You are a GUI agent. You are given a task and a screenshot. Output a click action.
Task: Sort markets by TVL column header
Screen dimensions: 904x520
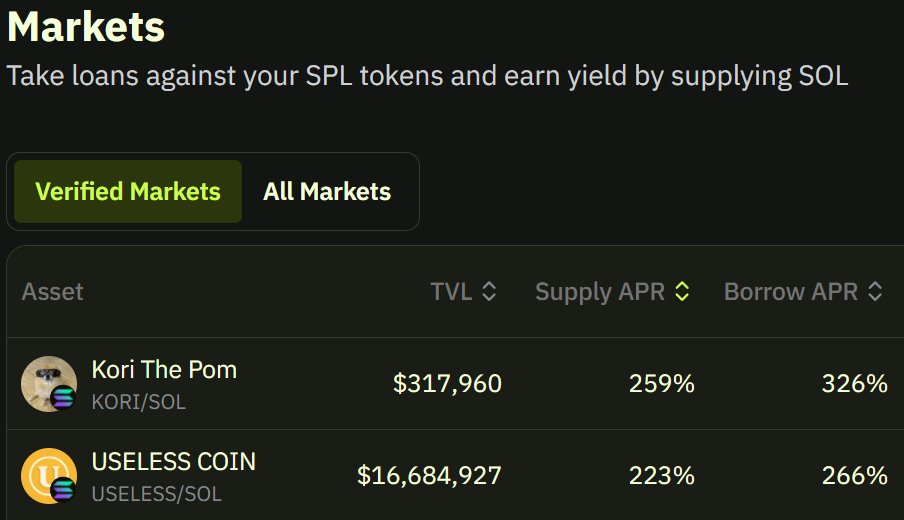tap(451, 292)
